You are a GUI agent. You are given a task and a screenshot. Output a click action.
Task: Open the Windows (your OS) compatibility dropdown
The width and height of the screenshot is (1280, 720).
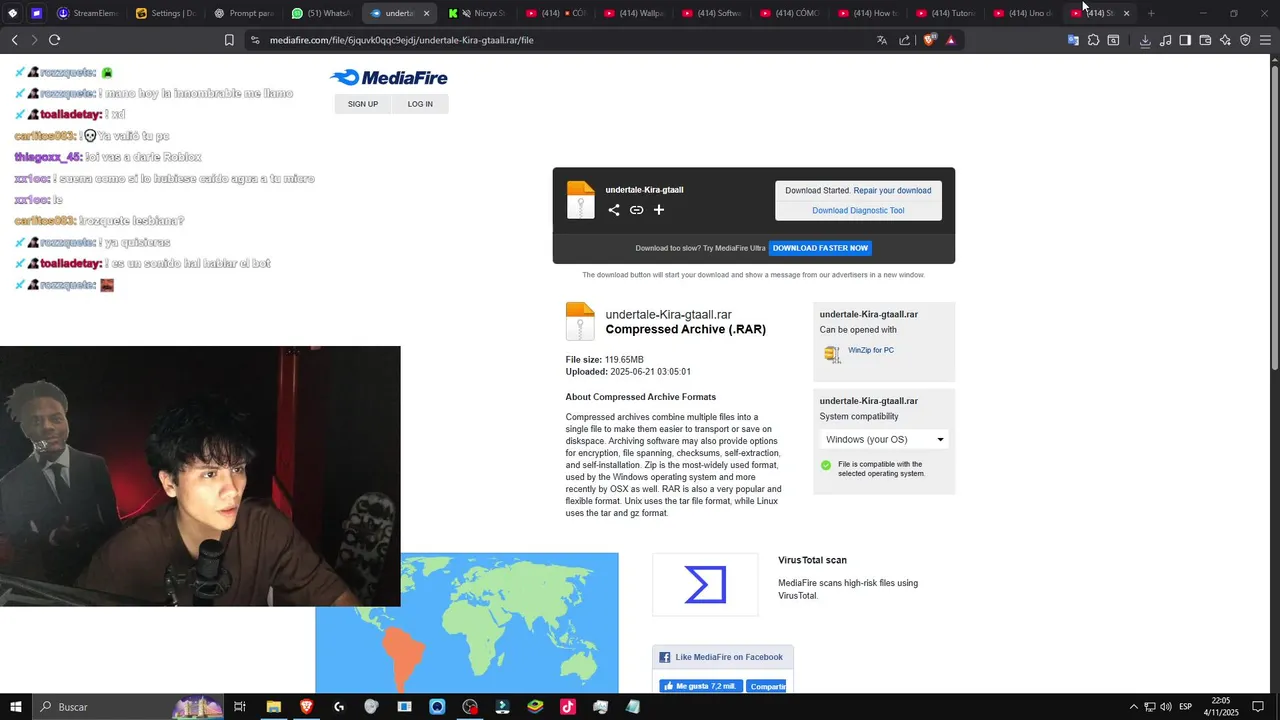click(884, 439)
